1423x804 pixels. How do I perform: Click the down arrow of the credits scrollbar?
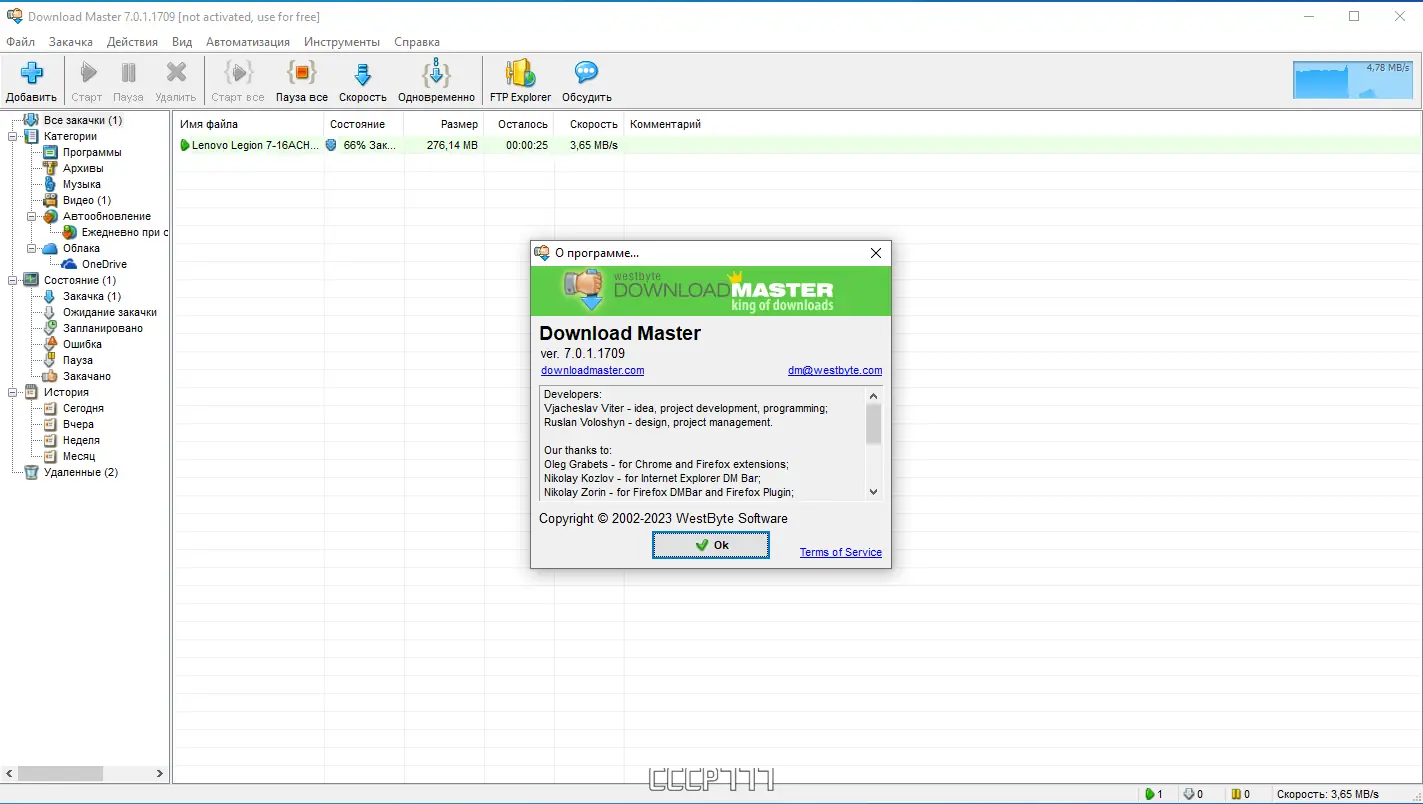pos(874,491)
